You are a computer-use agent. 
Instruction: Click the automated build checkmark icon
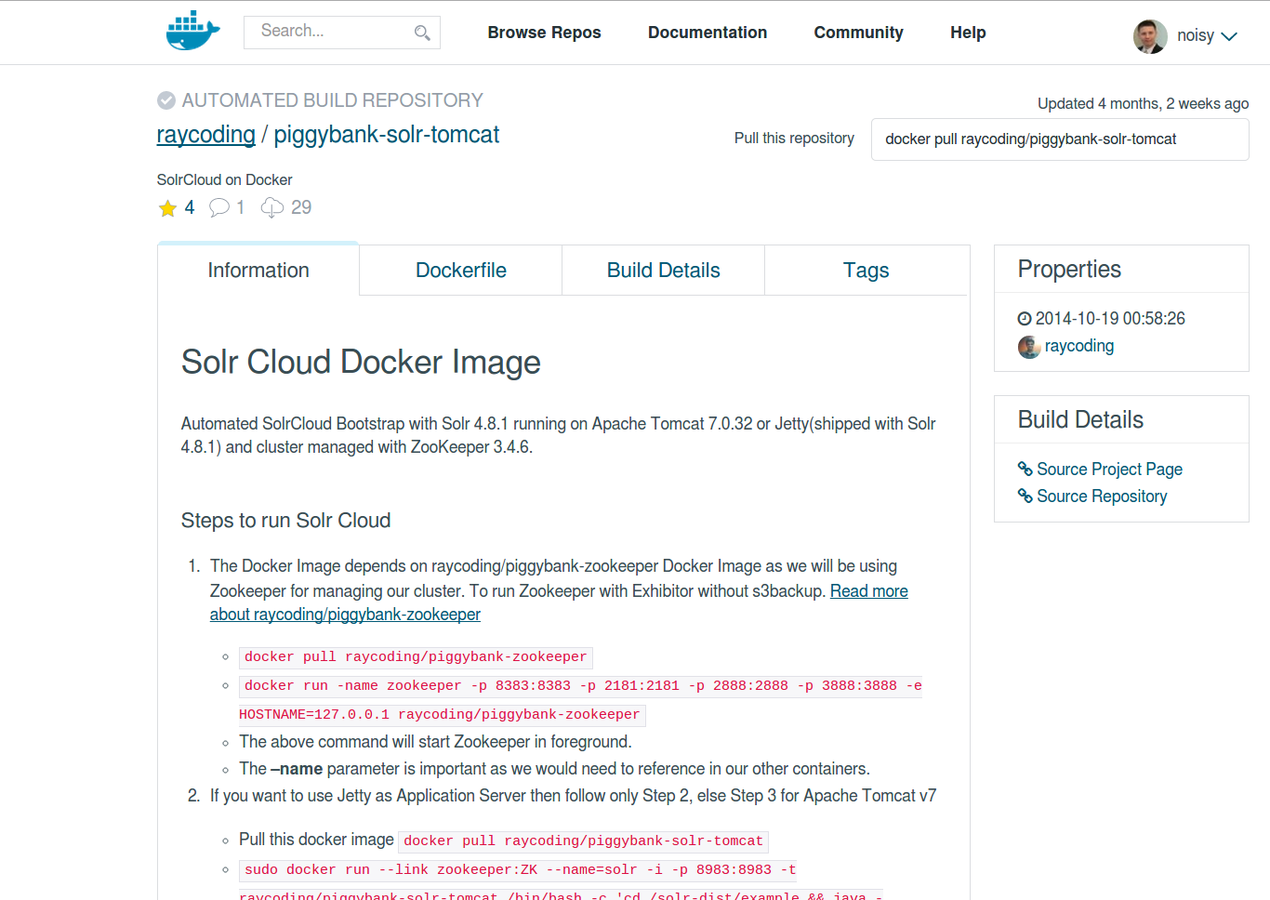click(x=167, y=100)
